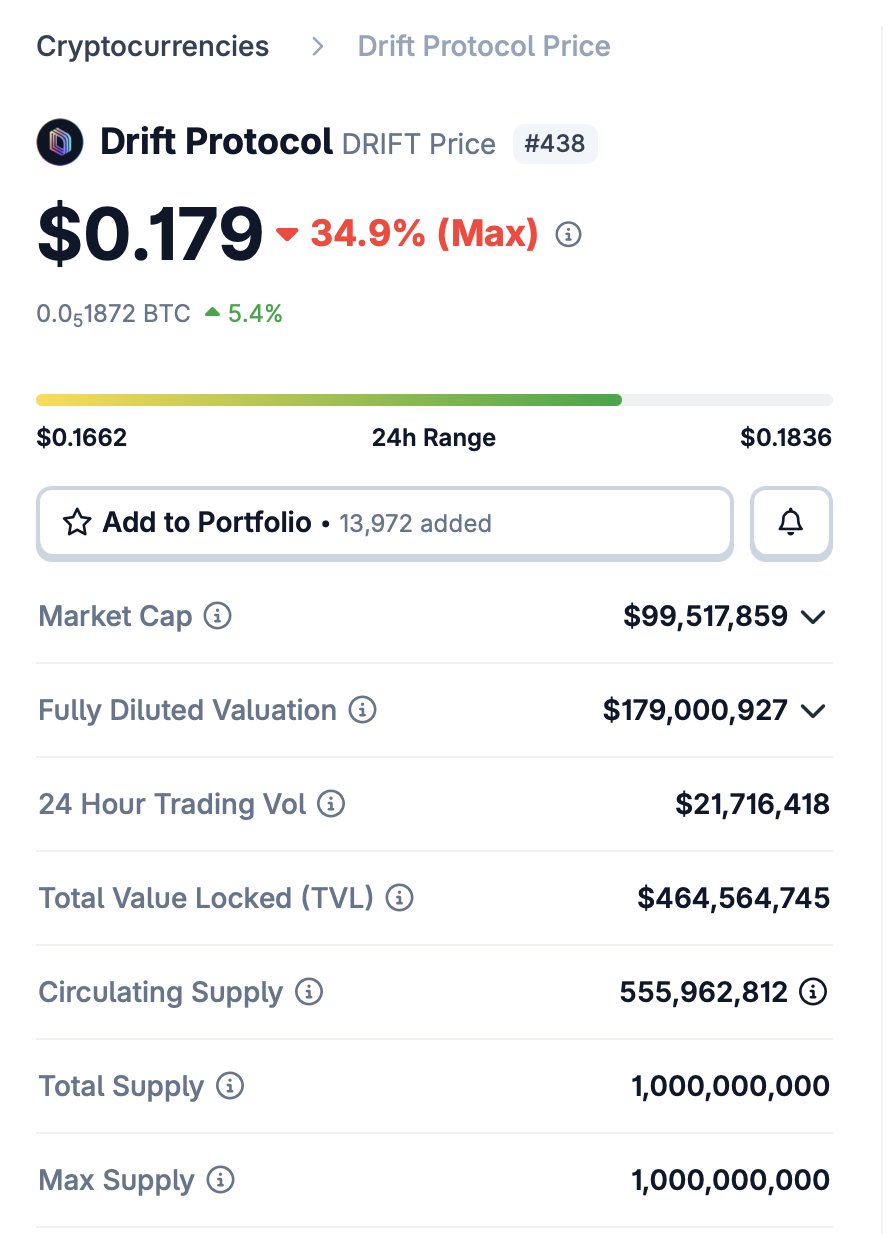
Task: Click Drift Protocol Price breadcrumb
Action: 484,46
